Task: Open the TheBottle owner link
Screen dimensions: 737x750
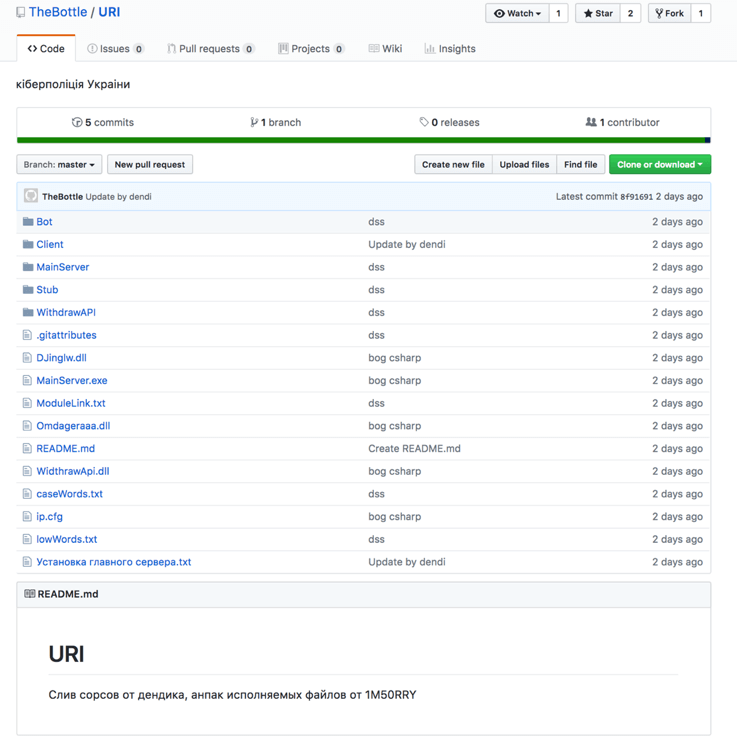Action: pos(58,12)
